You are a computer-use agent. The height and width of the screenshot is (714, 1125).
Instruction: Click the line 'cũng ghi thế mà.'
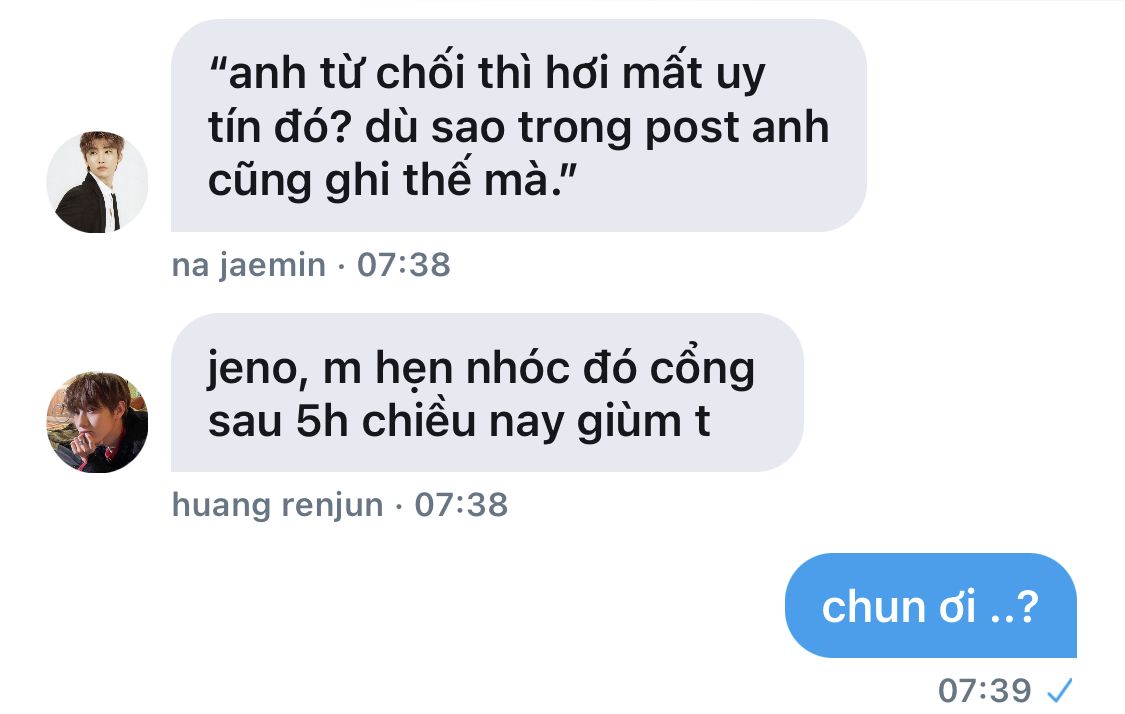[x=392, y=178]
